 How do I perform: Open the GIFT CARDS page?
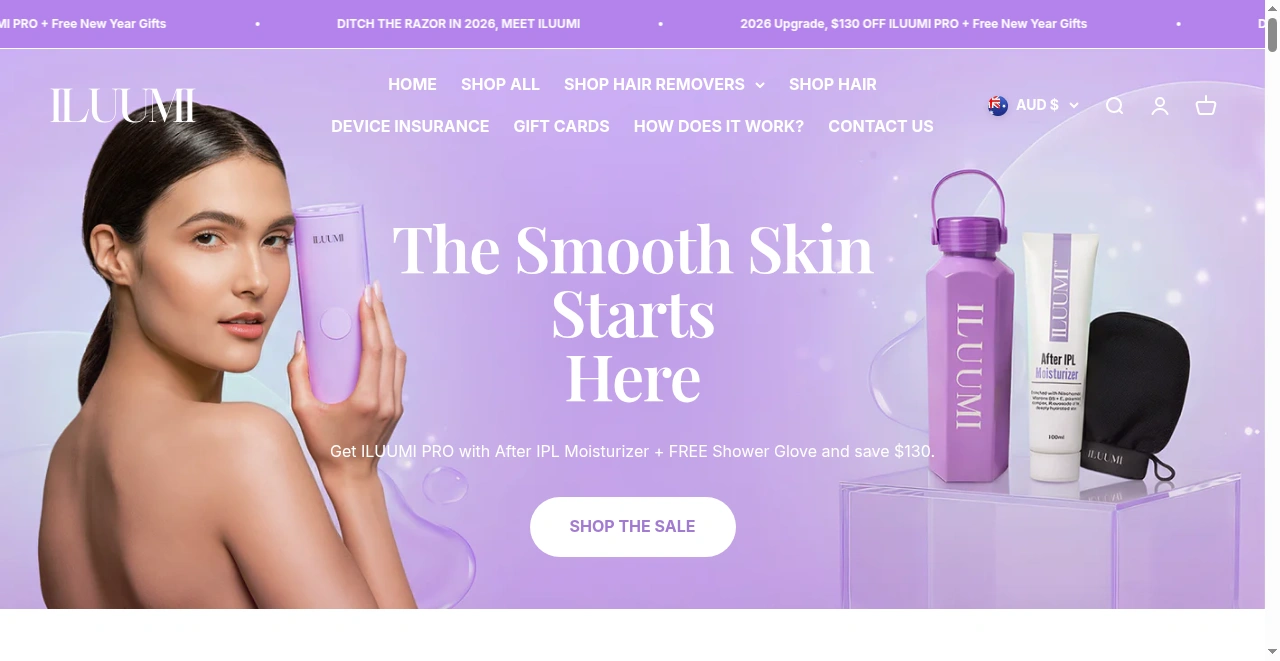(x=561, y=127)
